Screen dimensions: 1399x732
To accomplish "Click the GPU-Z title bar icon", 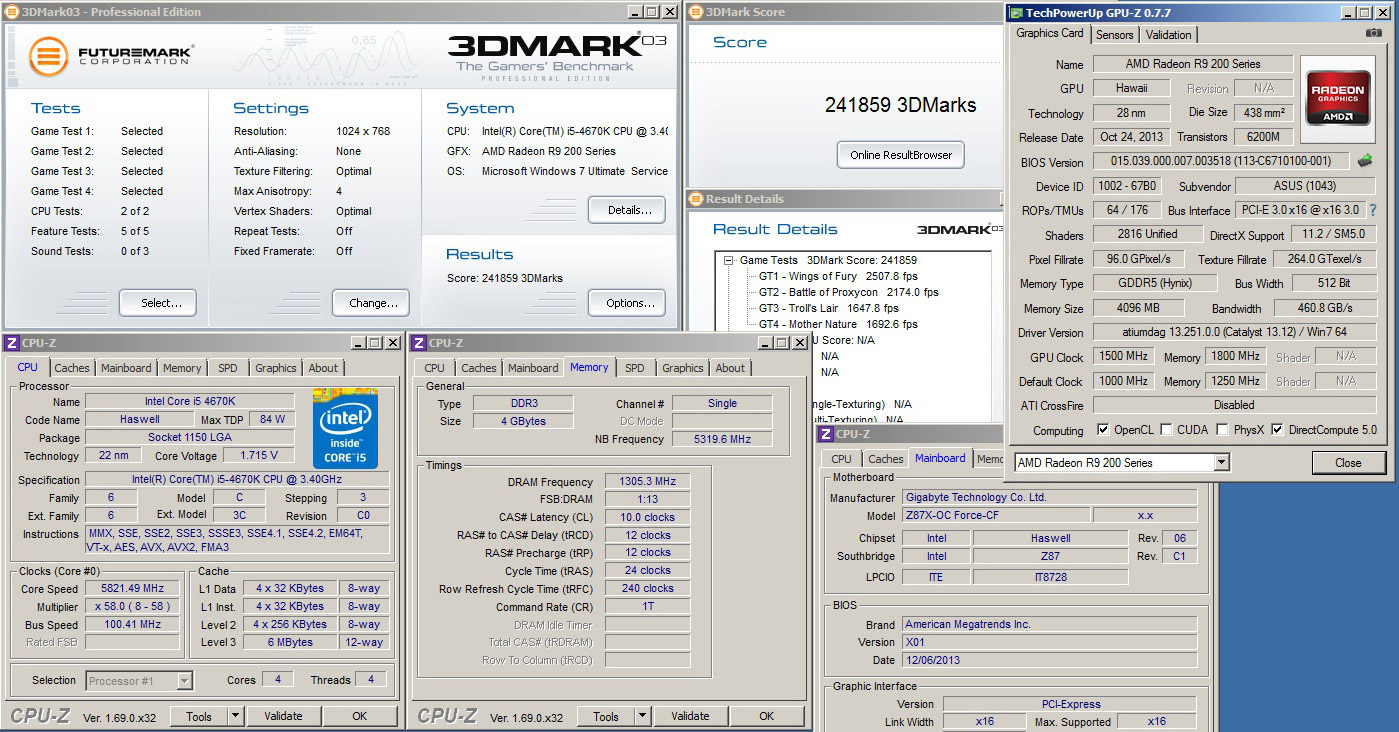I will (x=1016, y=12).
